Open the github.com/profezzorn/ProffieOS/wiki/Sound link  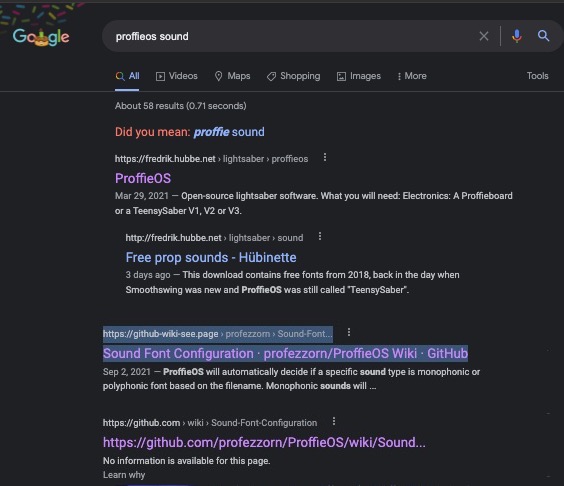tap(264, 442)
